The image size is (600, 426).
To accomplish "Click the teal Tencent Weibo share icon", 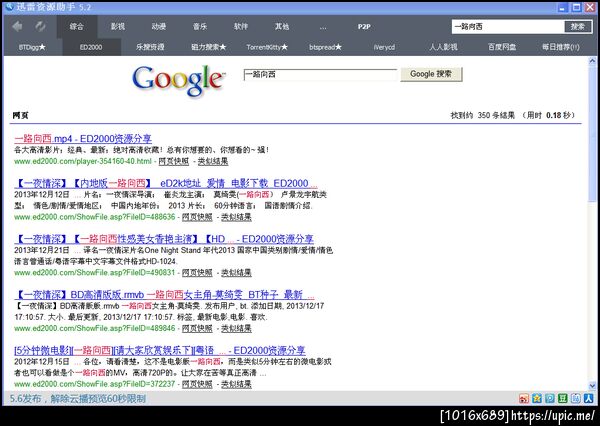I will [x=550, y=398].
